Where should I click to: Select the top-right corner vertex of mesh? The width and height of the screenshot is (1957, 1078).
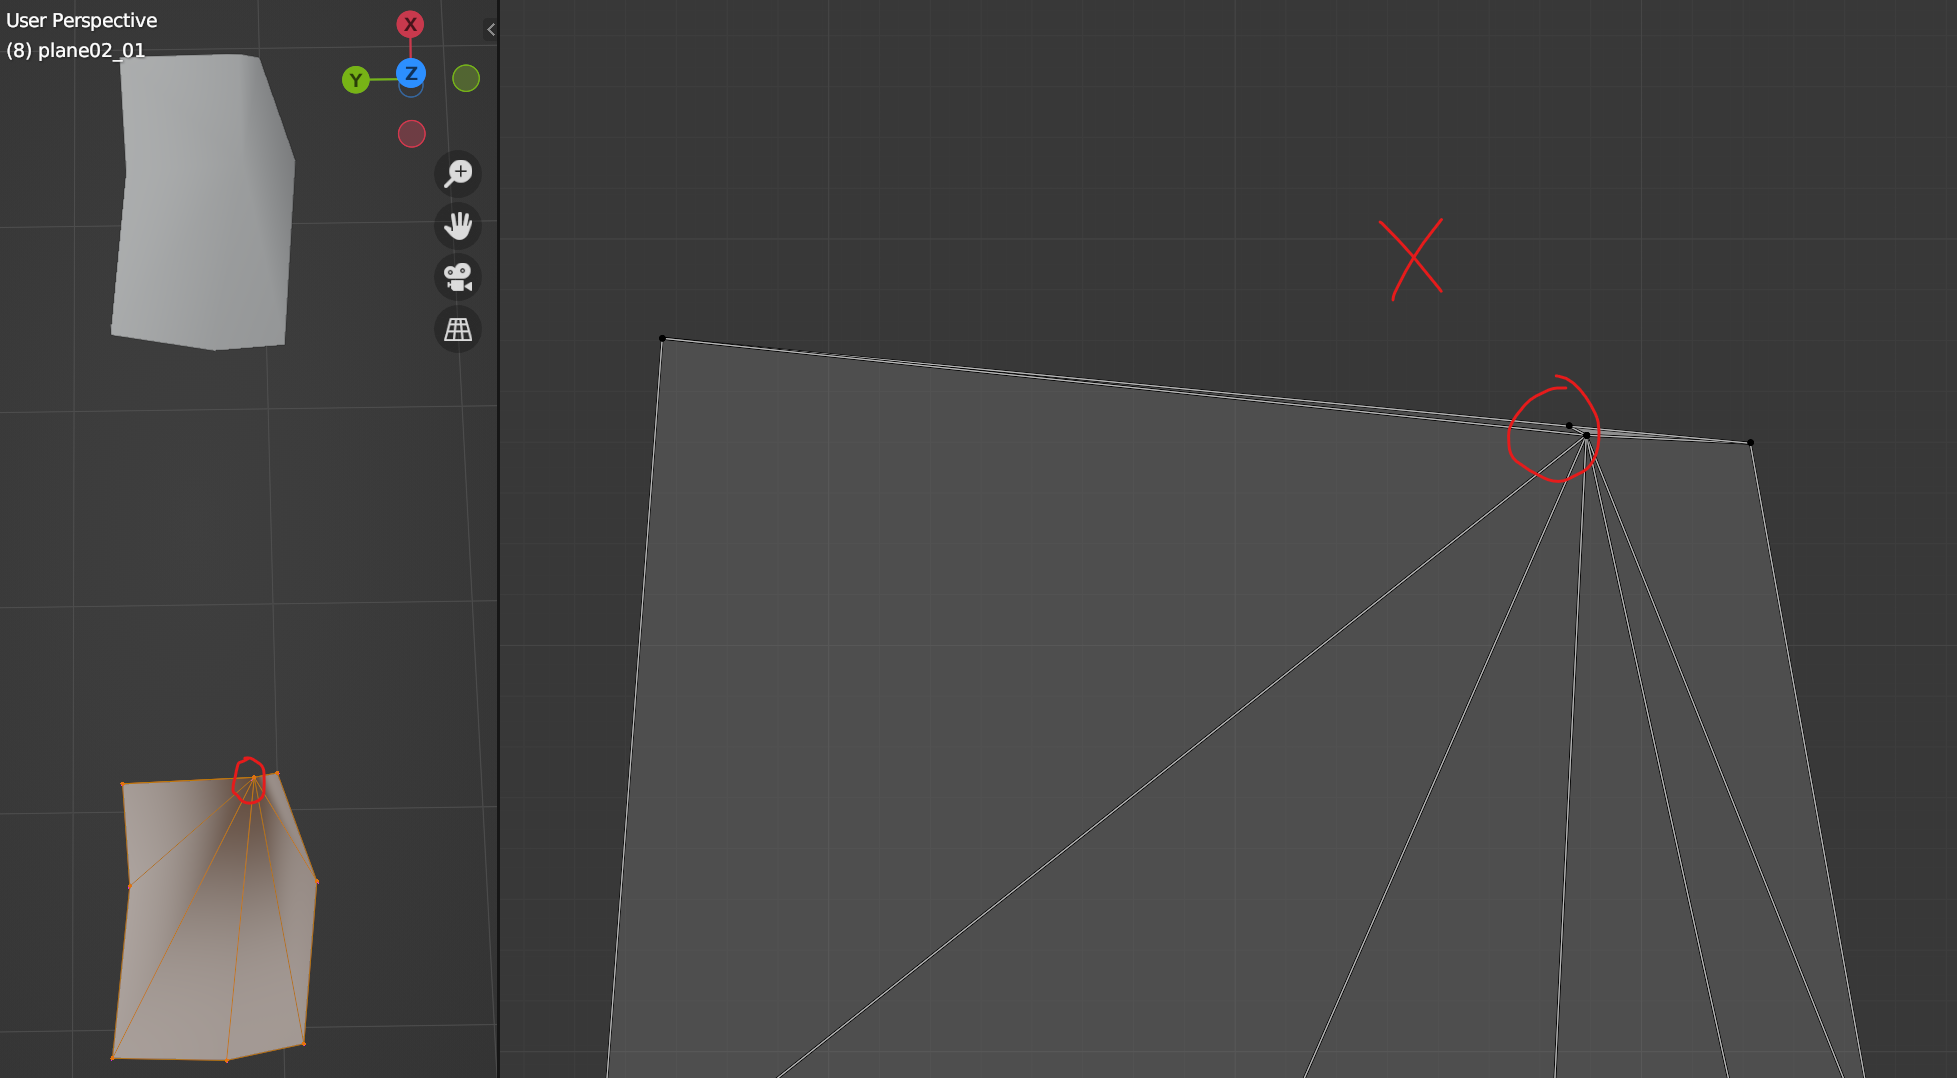pyautogui.click(x=1750, y=442)
